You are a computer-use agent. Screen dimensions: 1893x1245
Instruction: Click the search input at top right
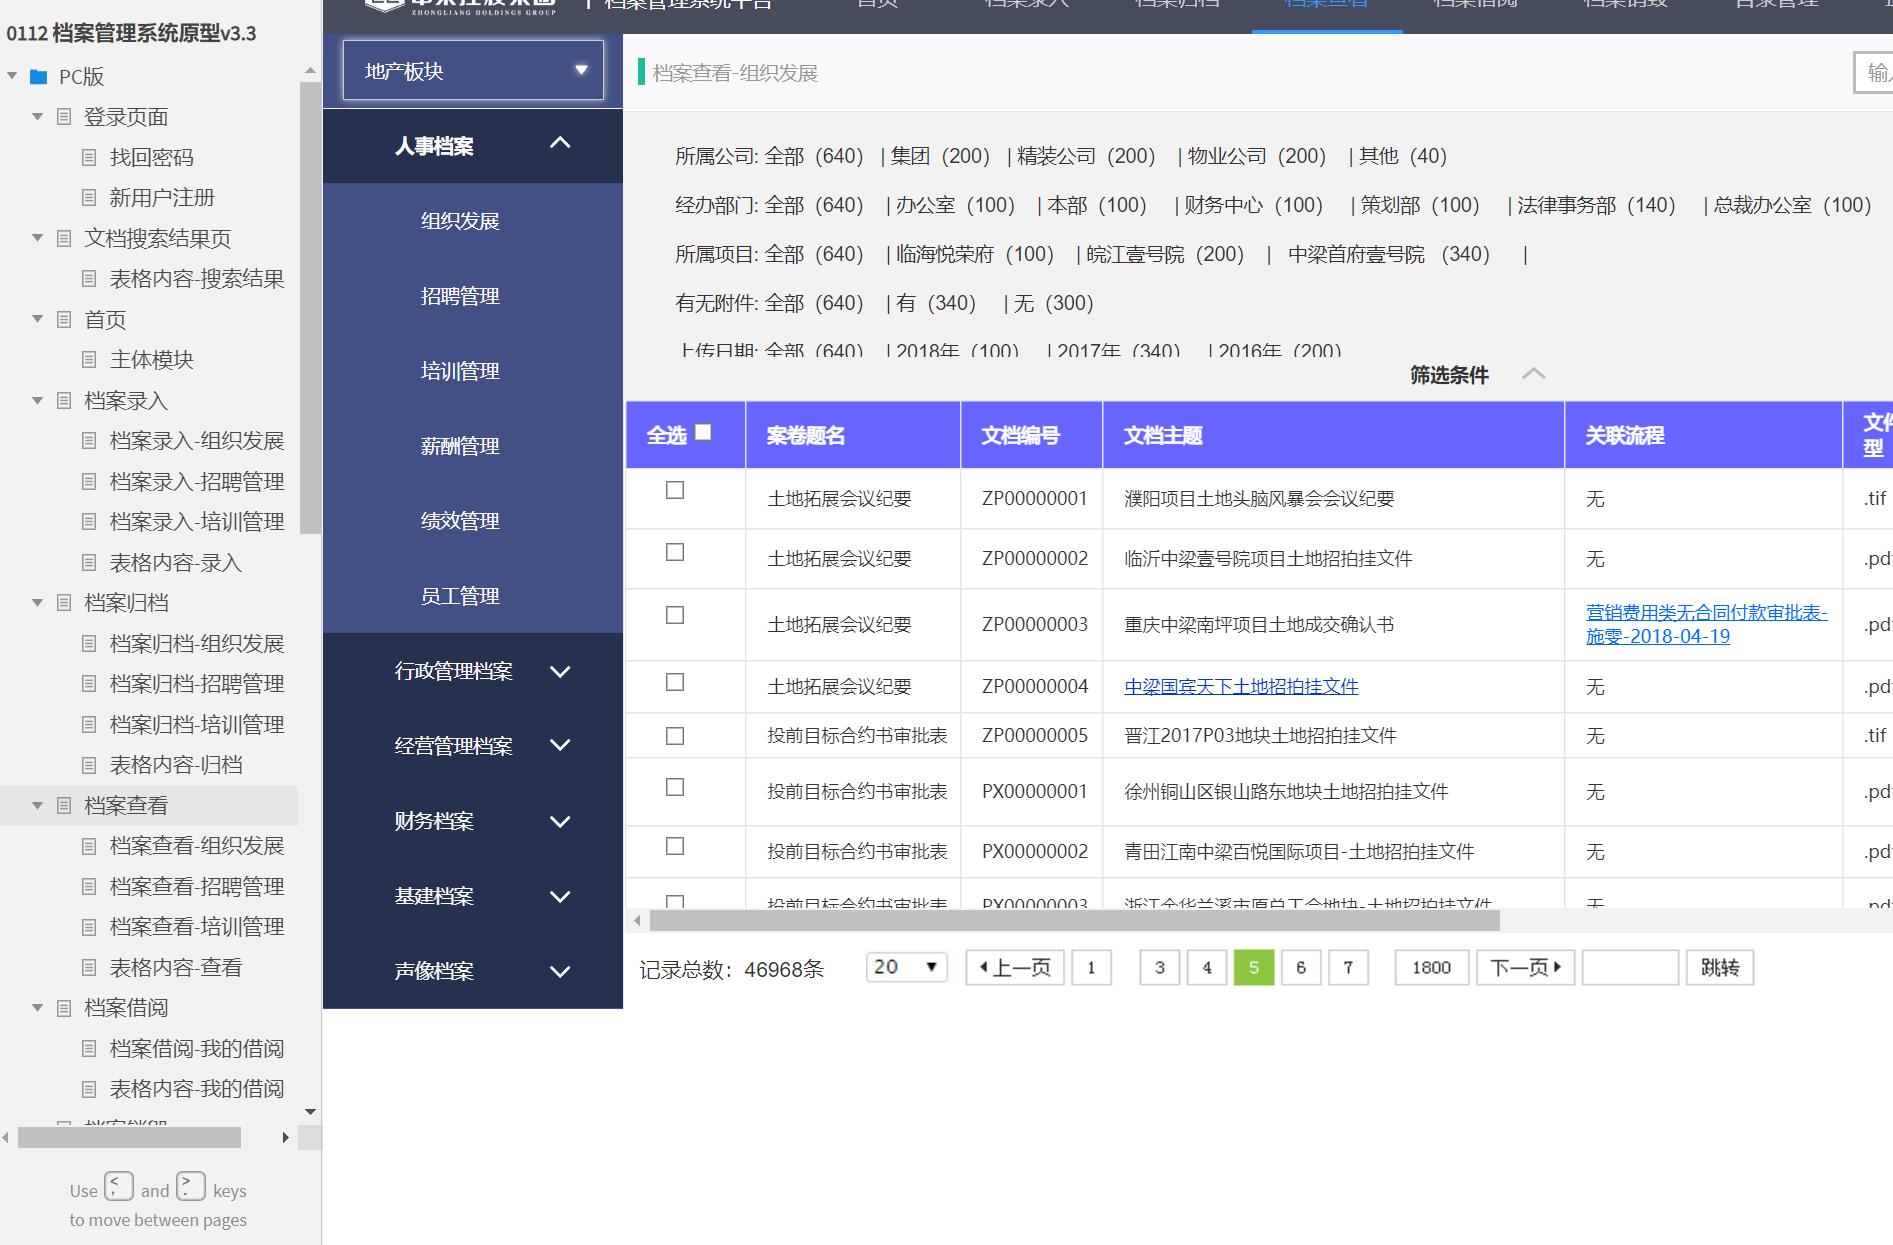pos(1873,72)
